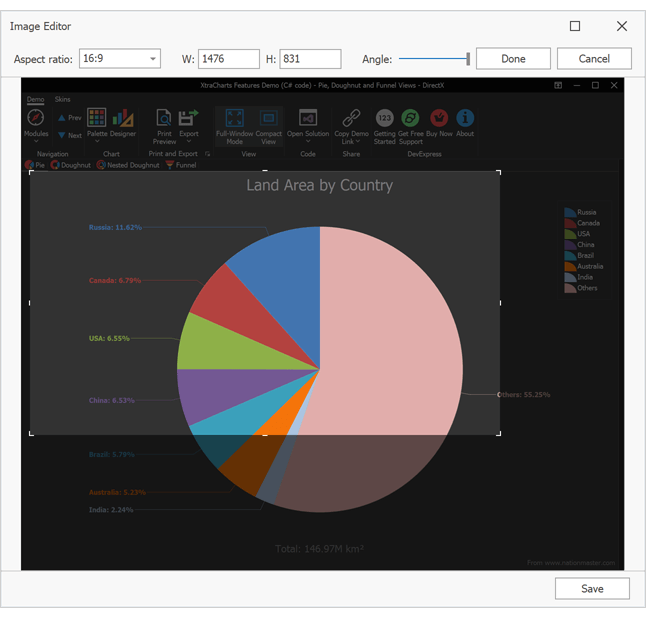Minimize the XtraCharts demo window
This screenshot has height=618, width=646.
coord(577,85)
